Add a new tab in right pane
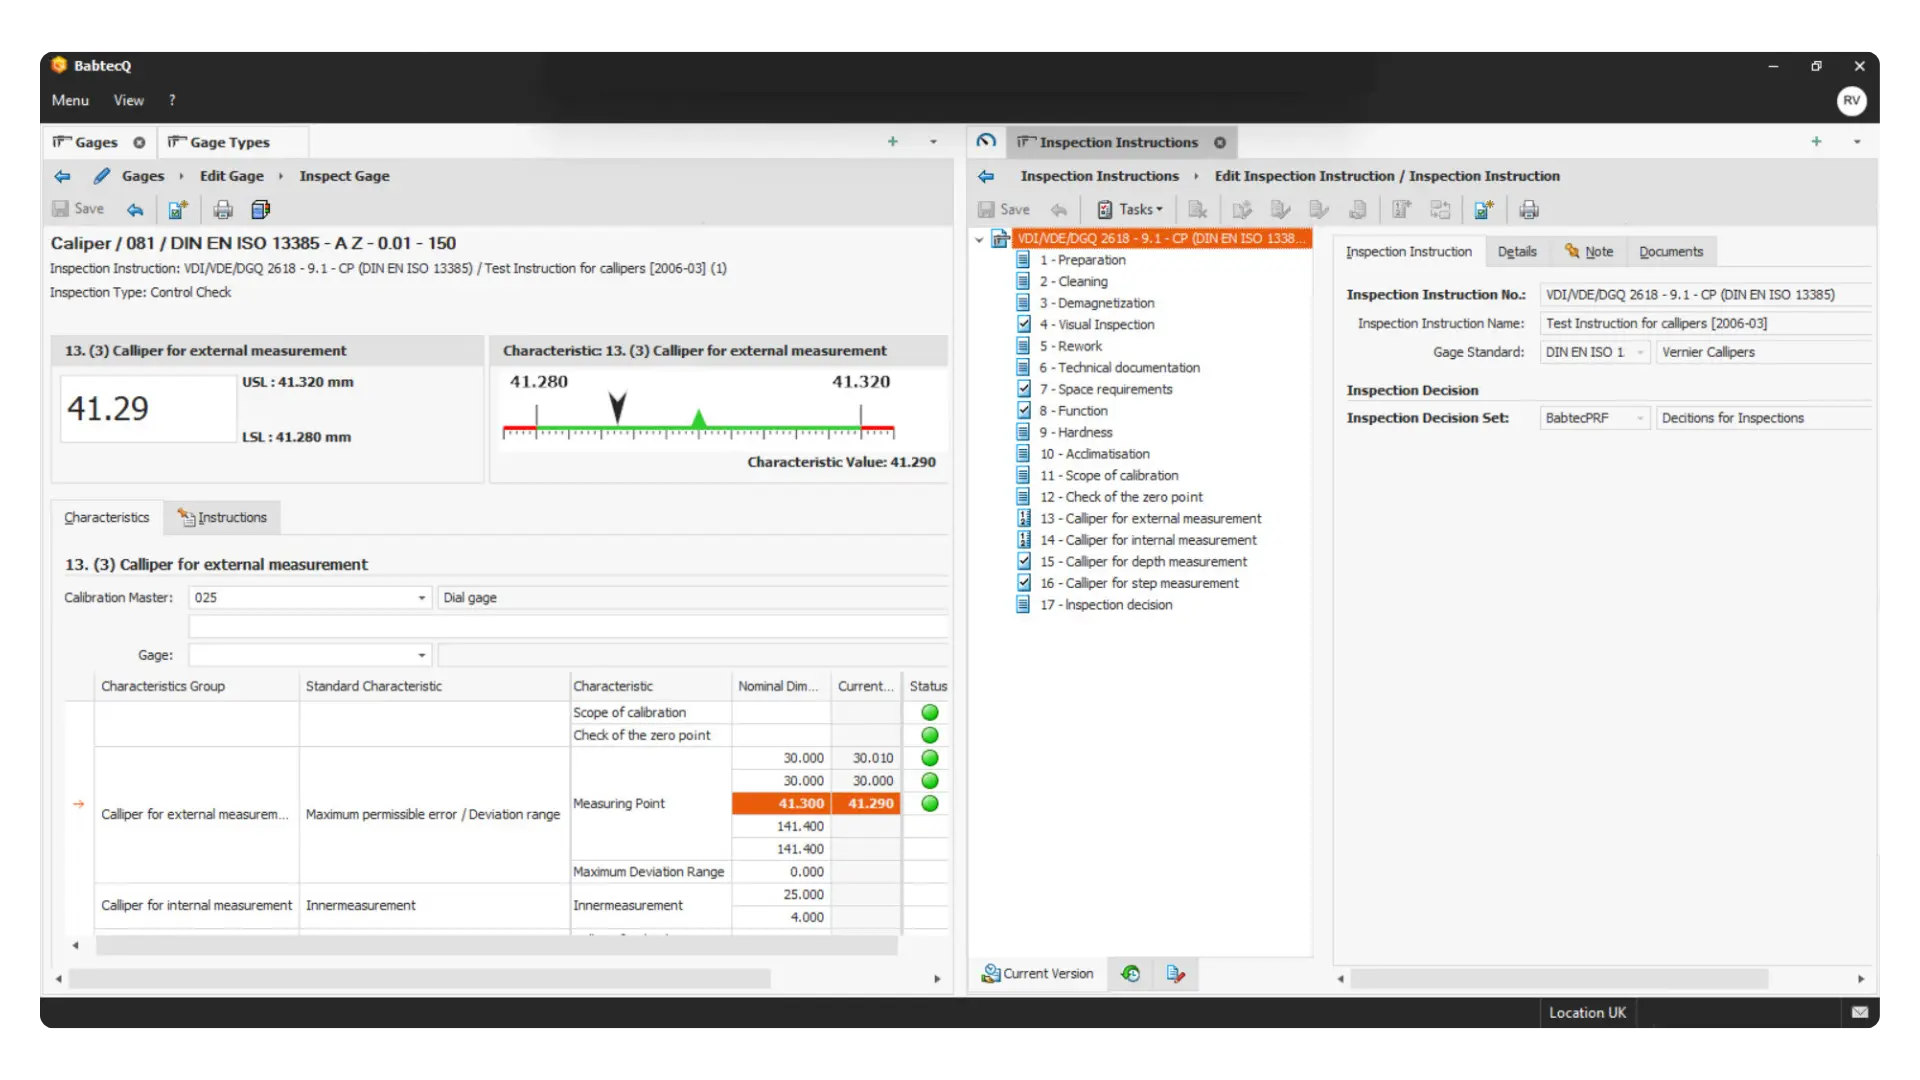1920x1080 pixels. (1816, 142)
